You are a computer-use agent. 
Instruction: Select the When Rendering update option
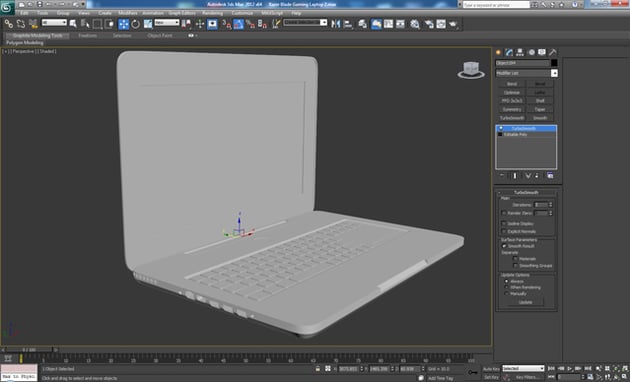506,287
